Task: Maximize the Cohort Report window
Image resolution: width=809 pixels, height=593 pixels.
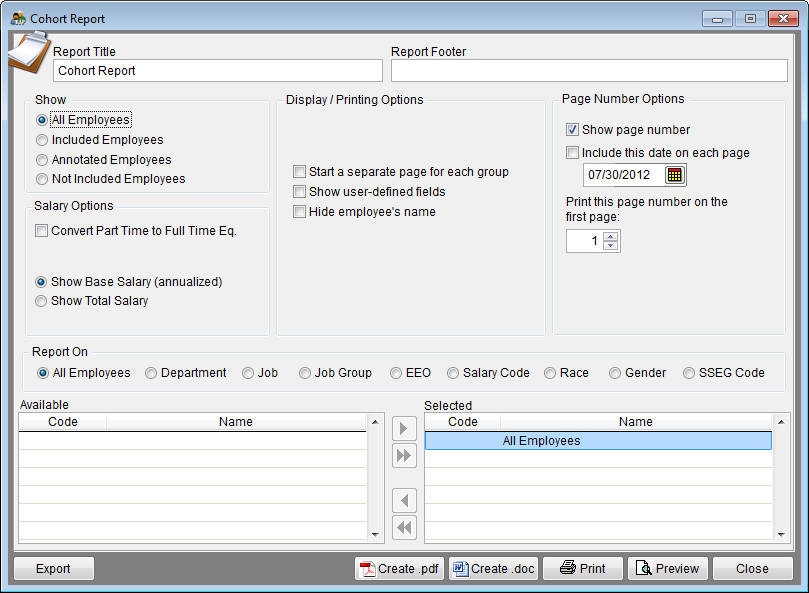Action: point(750,19)
